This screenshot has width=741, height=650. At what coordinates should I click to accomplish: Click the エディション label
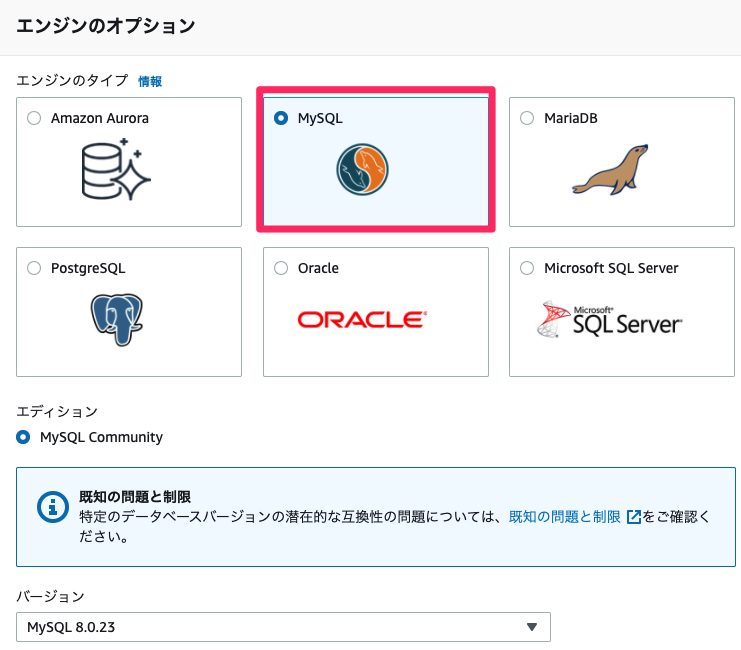(57, 412)
